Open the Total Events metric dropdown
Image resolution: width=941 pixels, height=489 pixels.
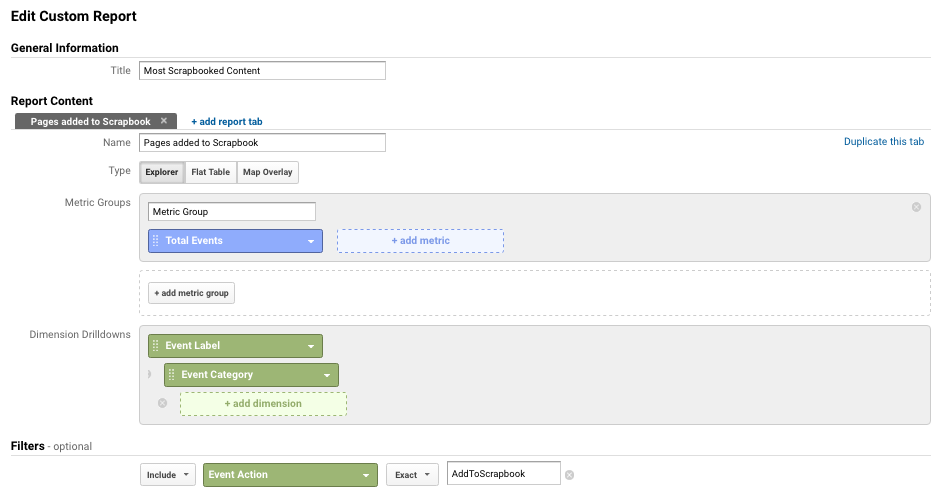tap(311, 241)
